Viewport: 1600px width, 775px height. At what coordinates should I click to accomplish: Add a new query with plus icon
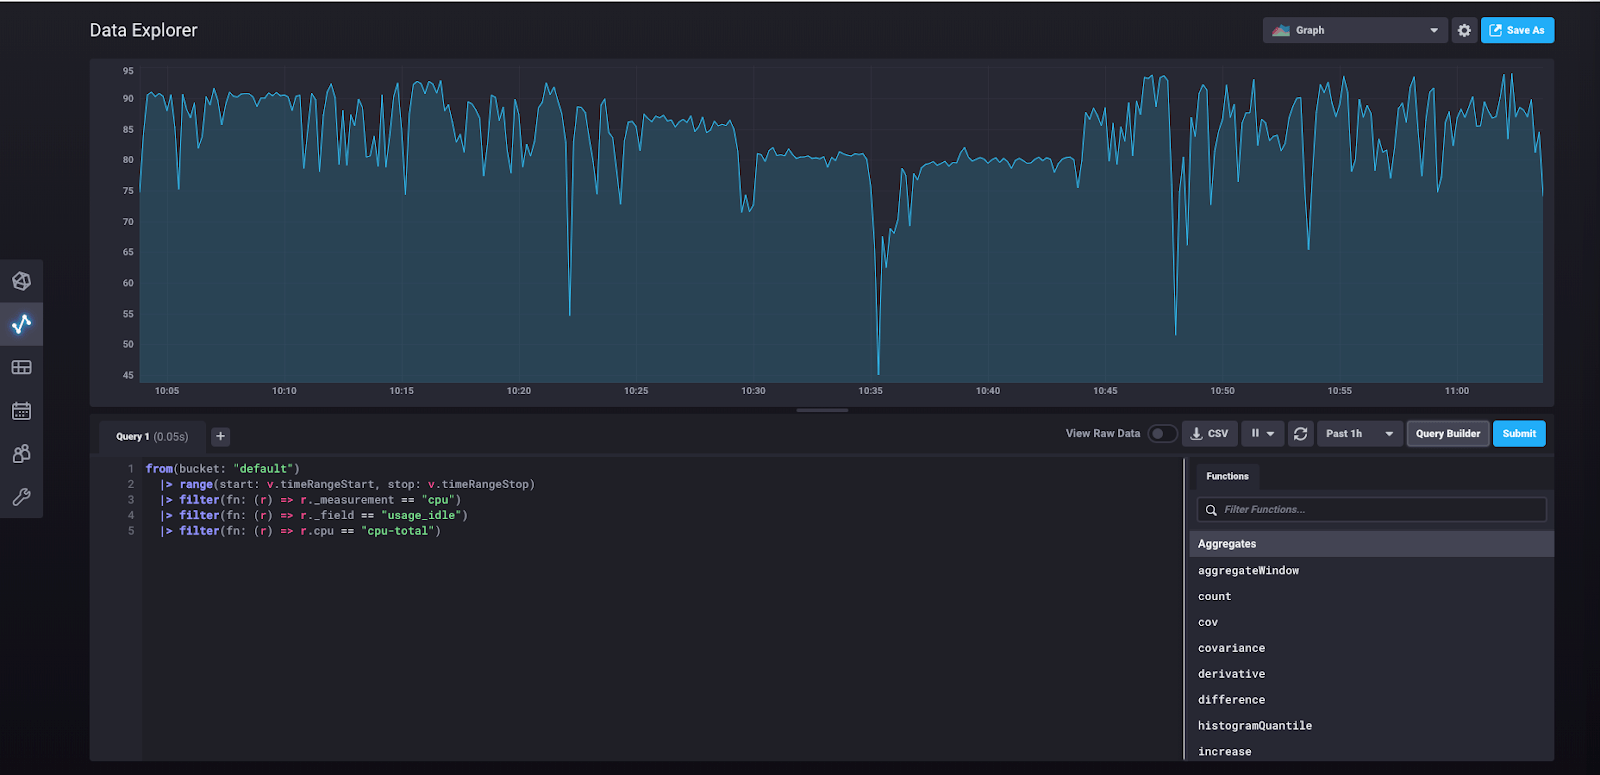click(x=221, y=436)
